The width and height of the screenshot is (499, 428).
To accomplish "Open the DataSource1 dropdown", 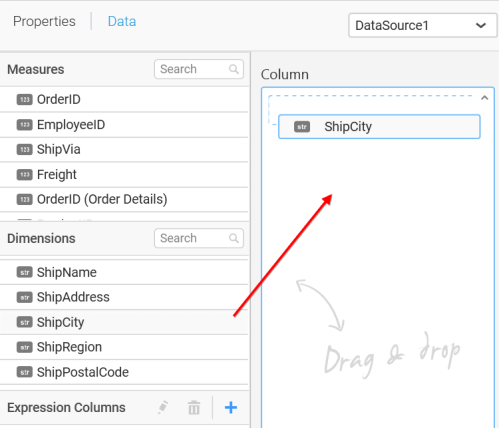I will (x=422, y=25).
